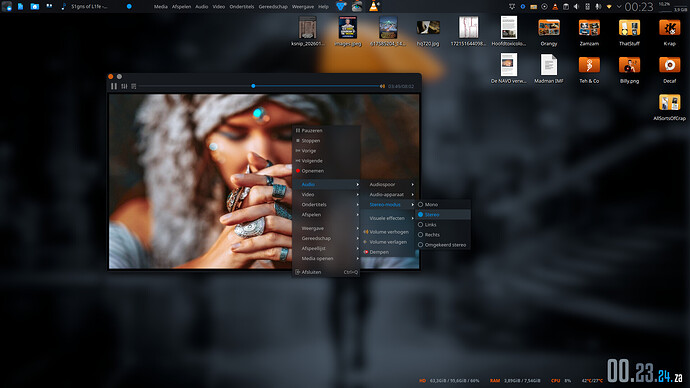Open the top-bar Afspelen menu

tap(181, 7)
